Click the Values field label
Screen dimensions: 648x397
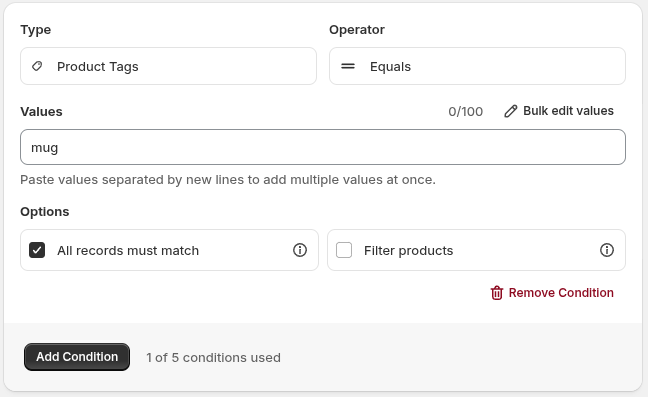click(41, 112)
